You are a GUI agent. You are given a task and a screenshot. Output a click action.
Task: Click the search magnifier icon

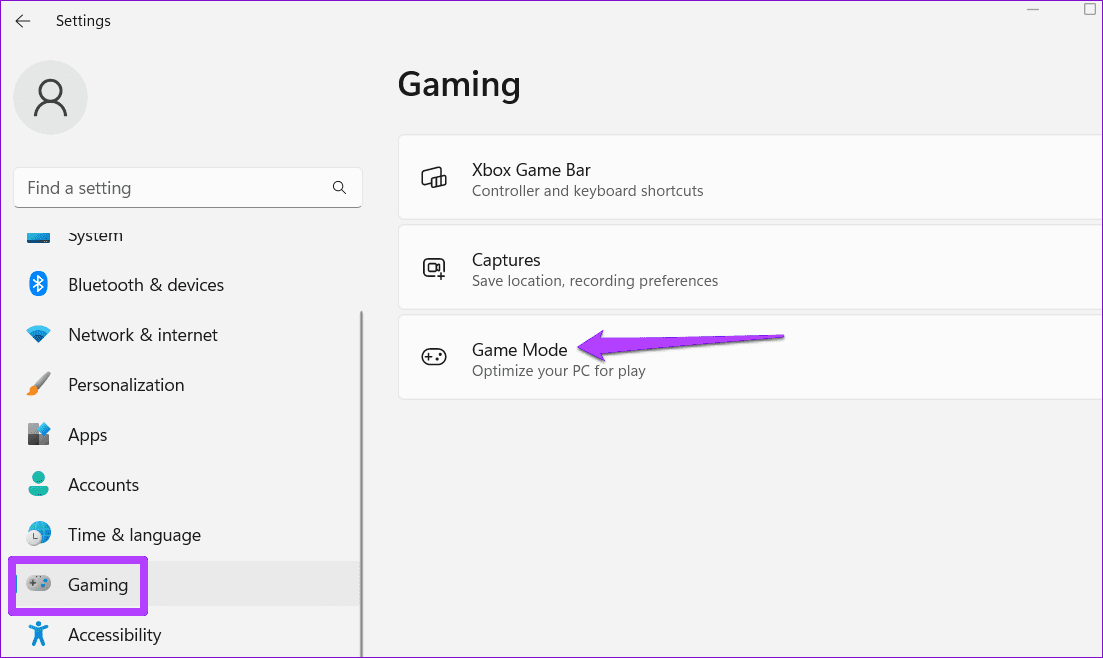click(x=339, y=188)
